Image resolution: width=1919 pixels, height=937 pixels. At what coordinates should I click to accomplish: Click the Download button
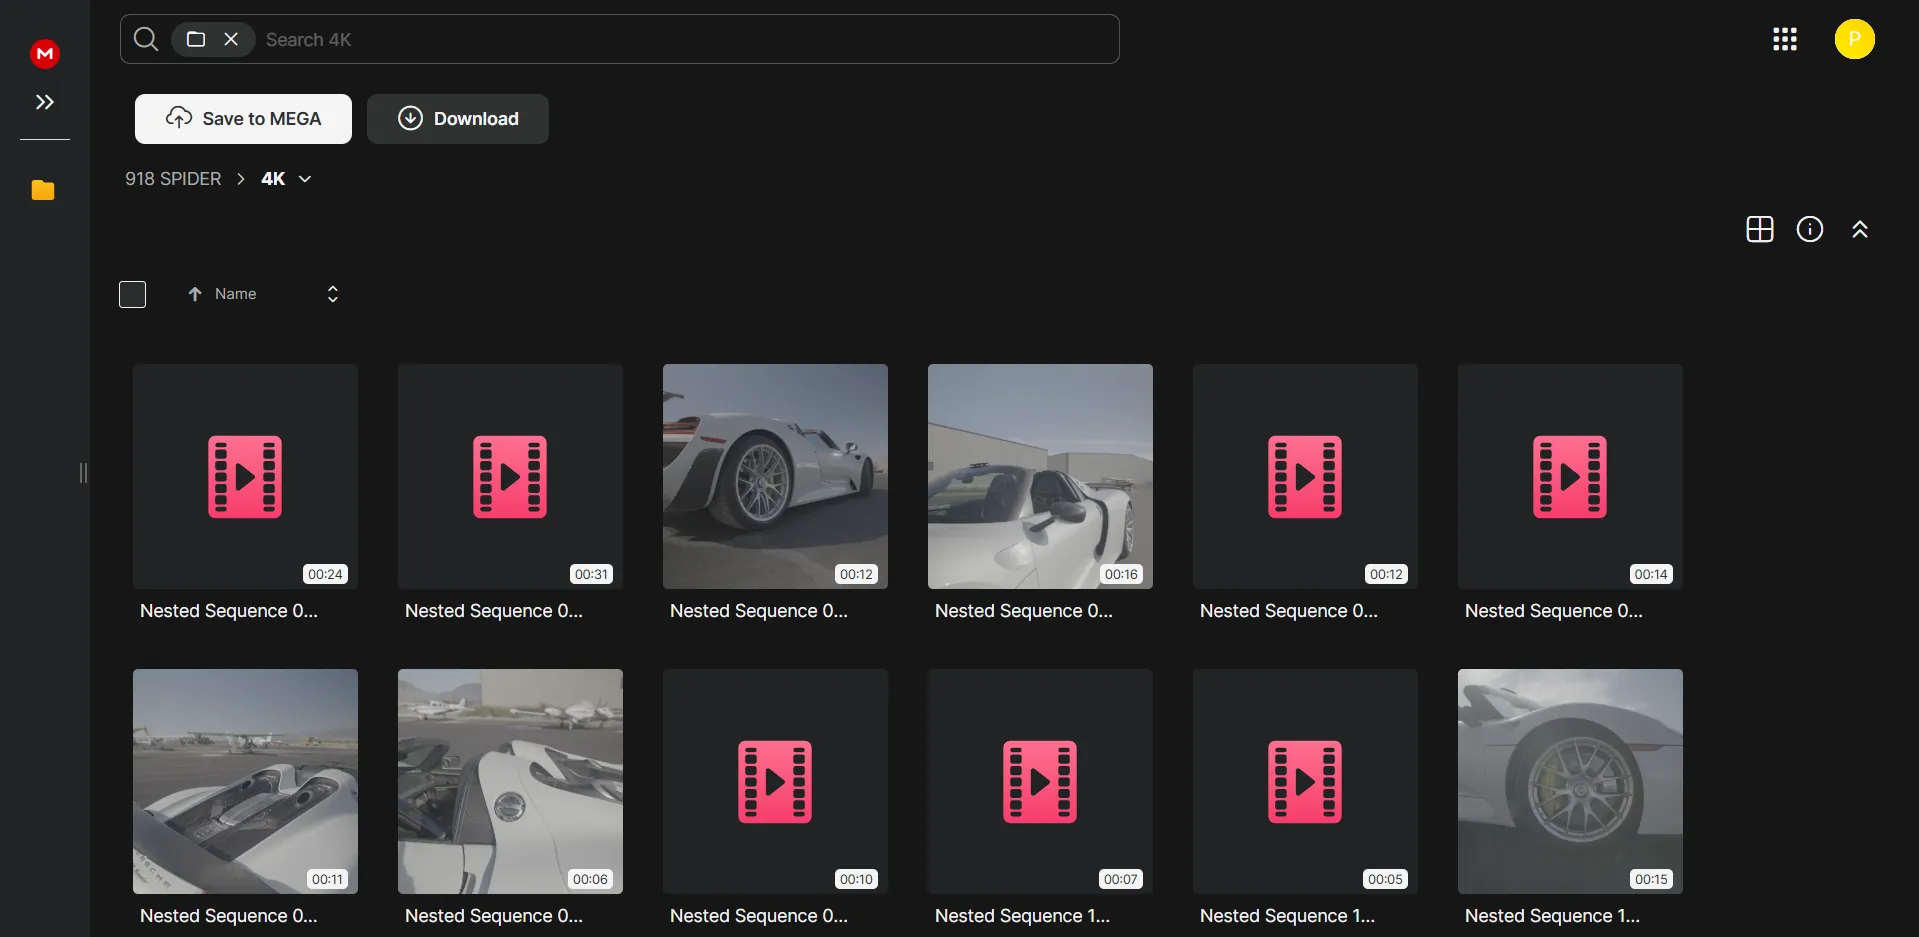(x=458, y=119)
